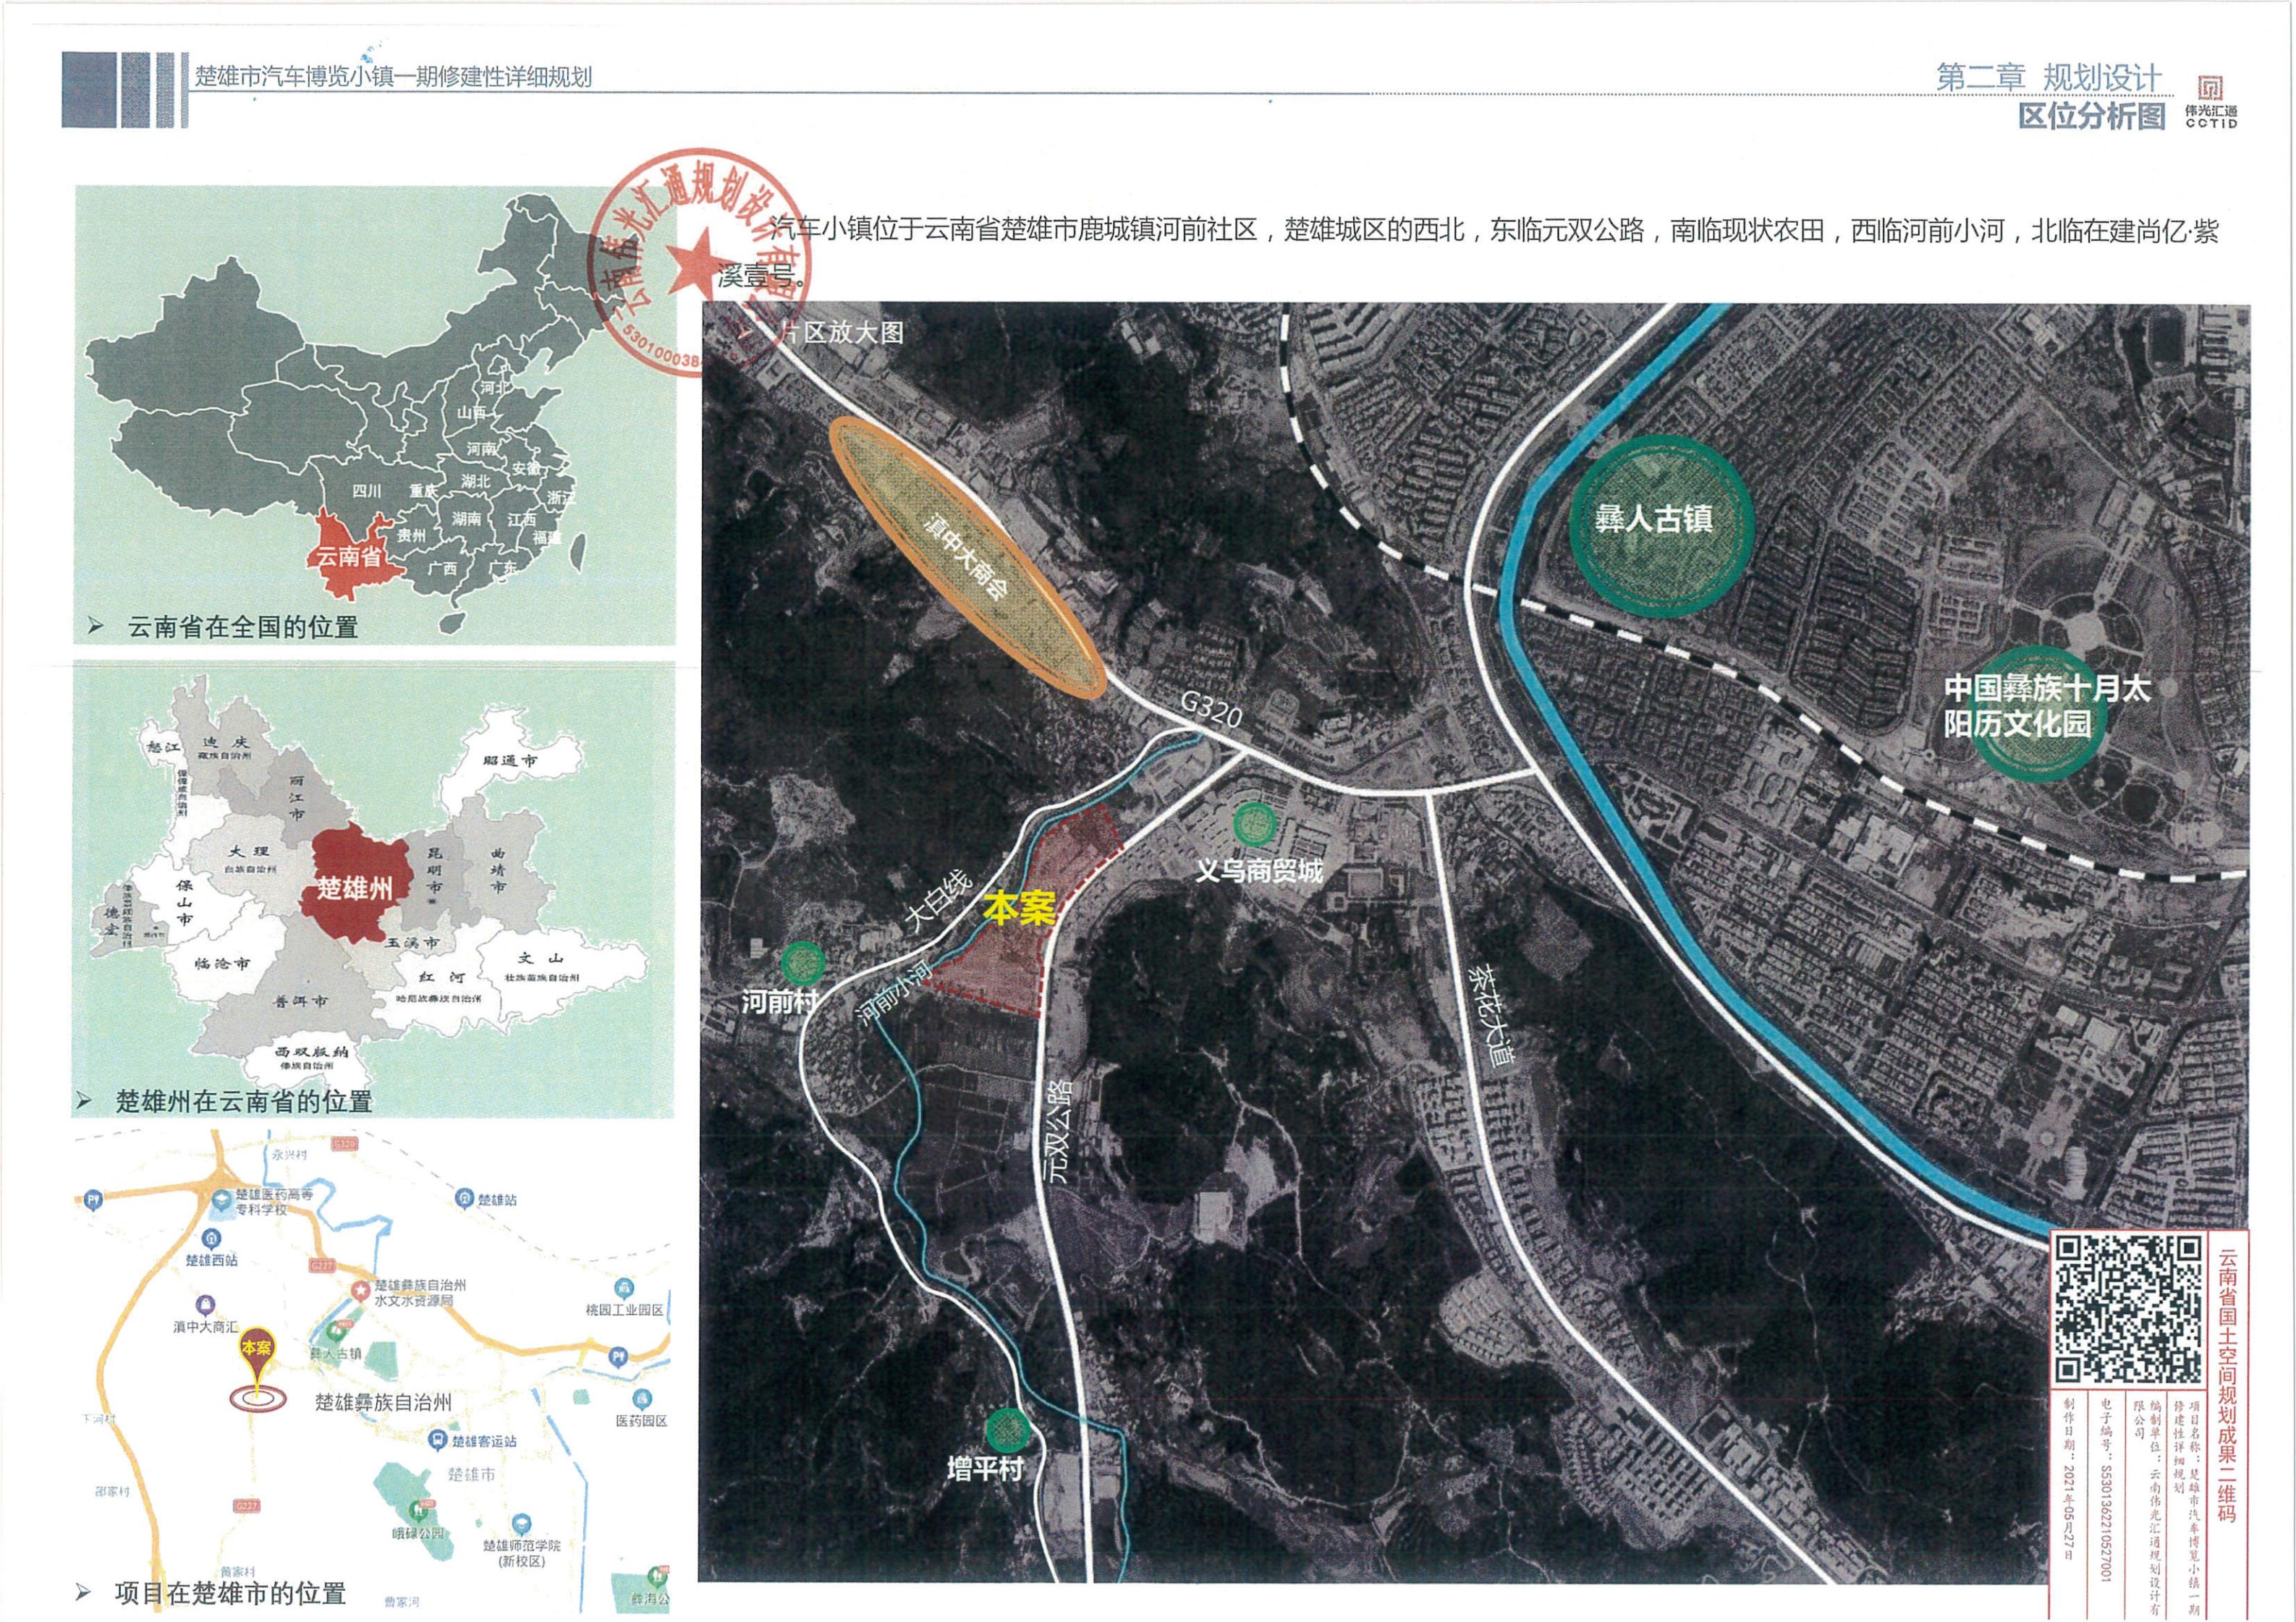Viewport: 2296px width, 1622px height.
Task: Click the 桃园工业园区 building pin
Action: [624, 1287]
